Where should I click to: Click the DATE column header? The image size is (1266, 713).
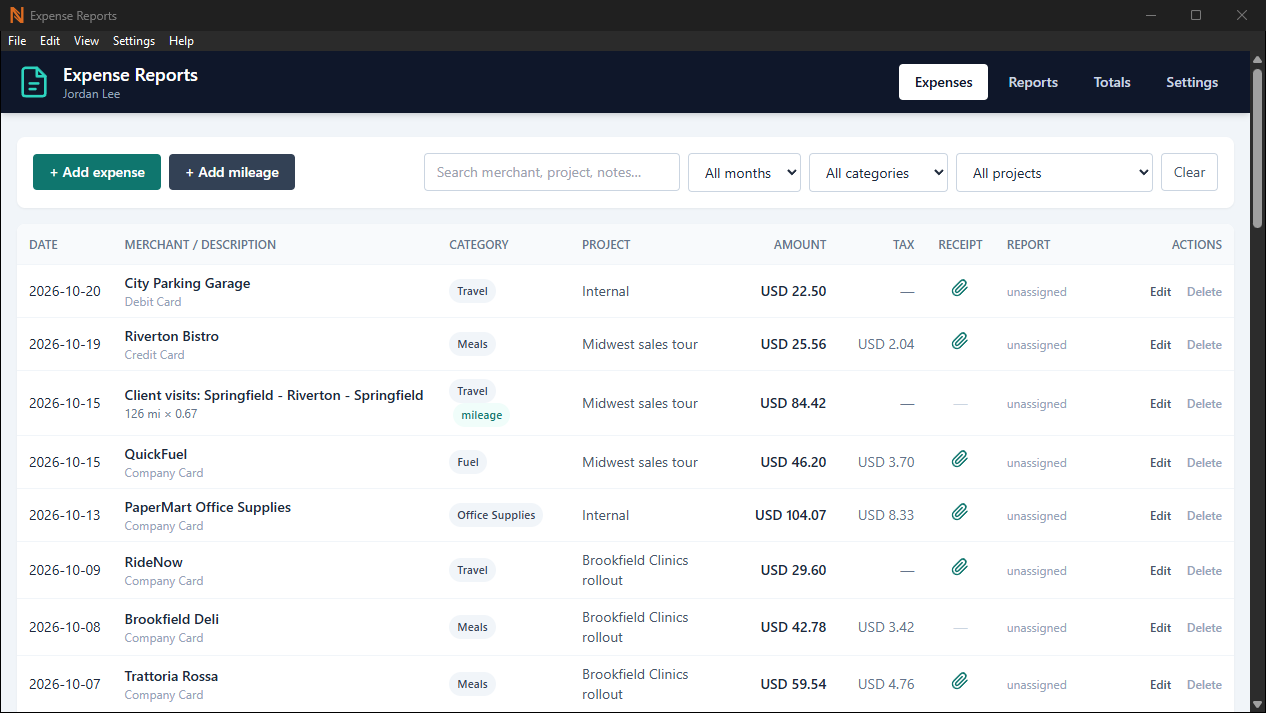tap(43, 244)
